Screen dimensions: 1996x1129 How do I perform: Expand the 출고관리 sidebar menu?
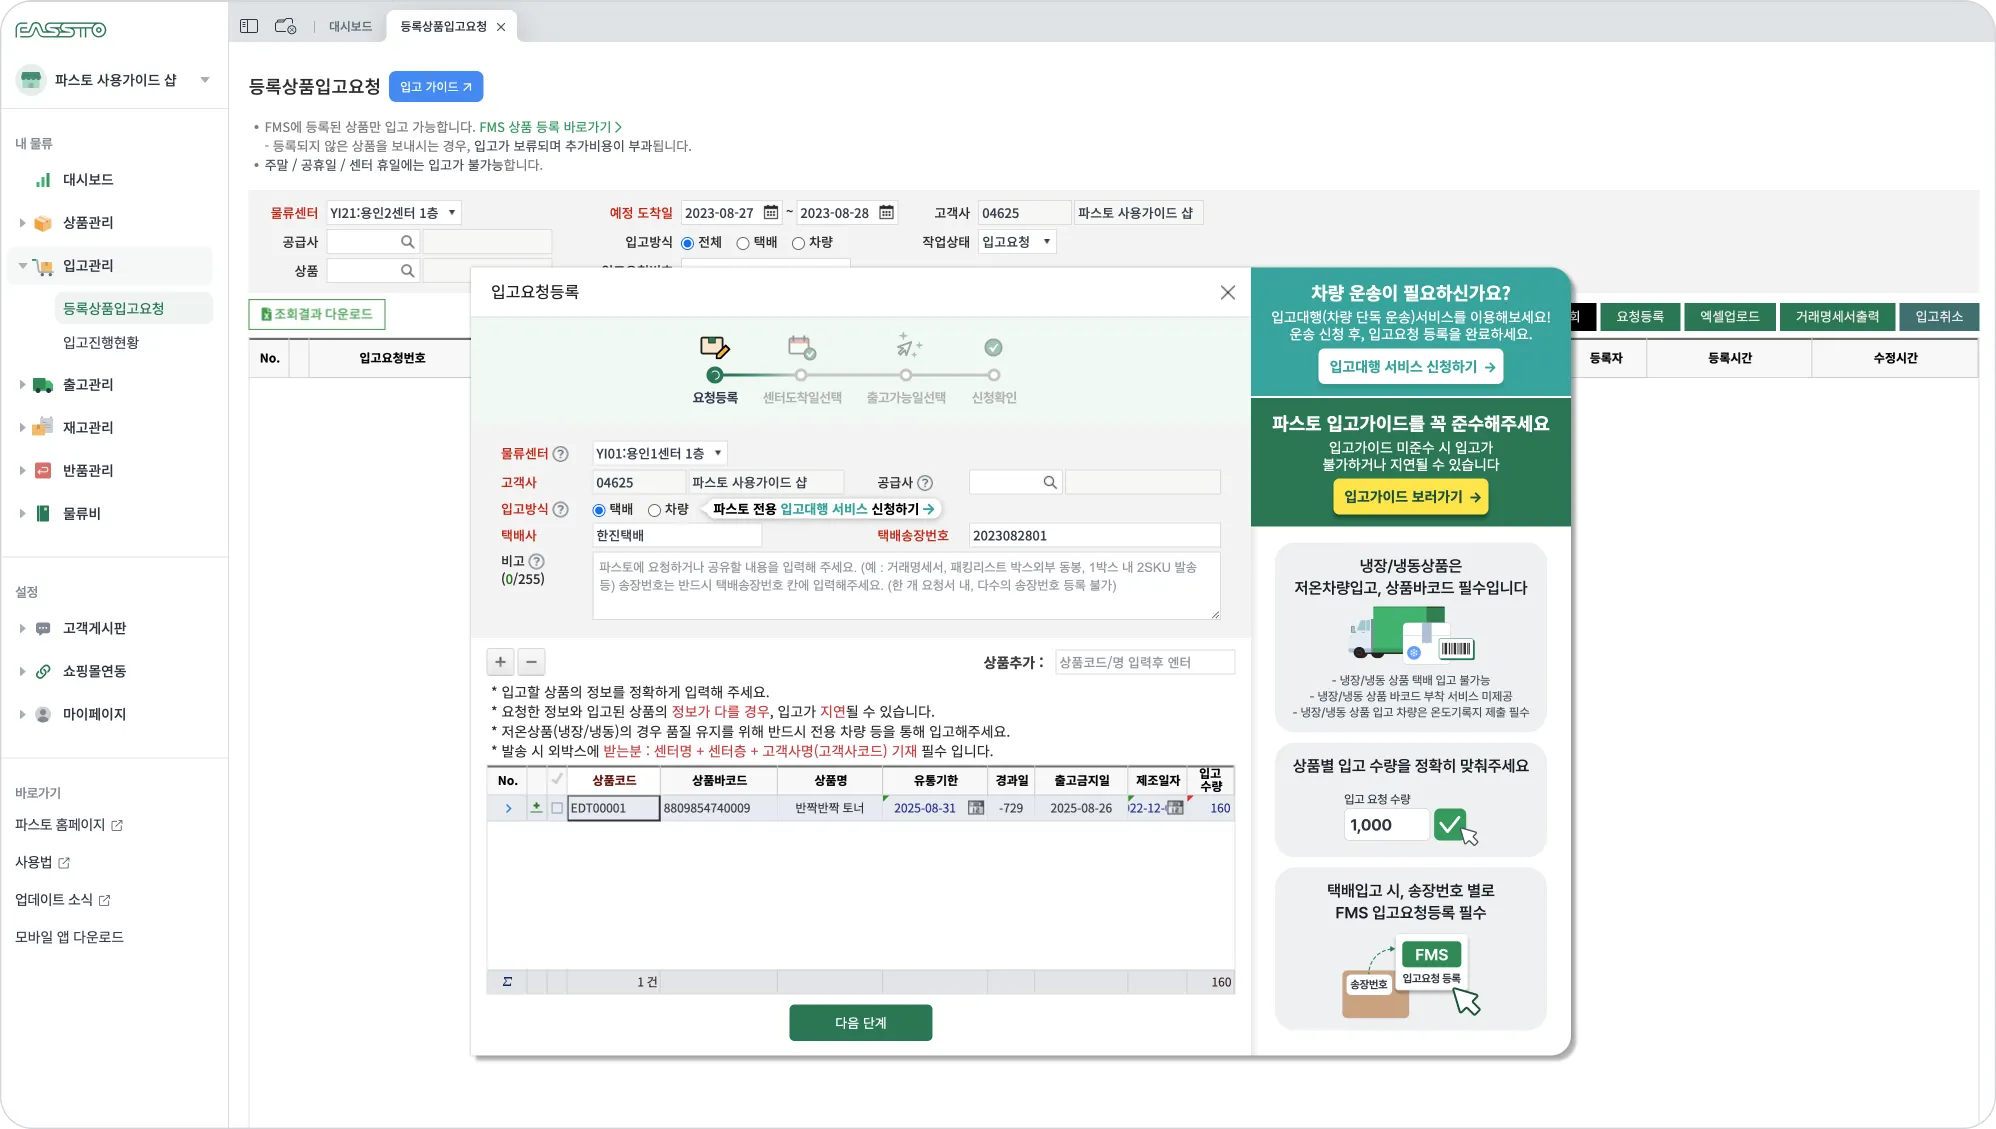click(88, 385)
